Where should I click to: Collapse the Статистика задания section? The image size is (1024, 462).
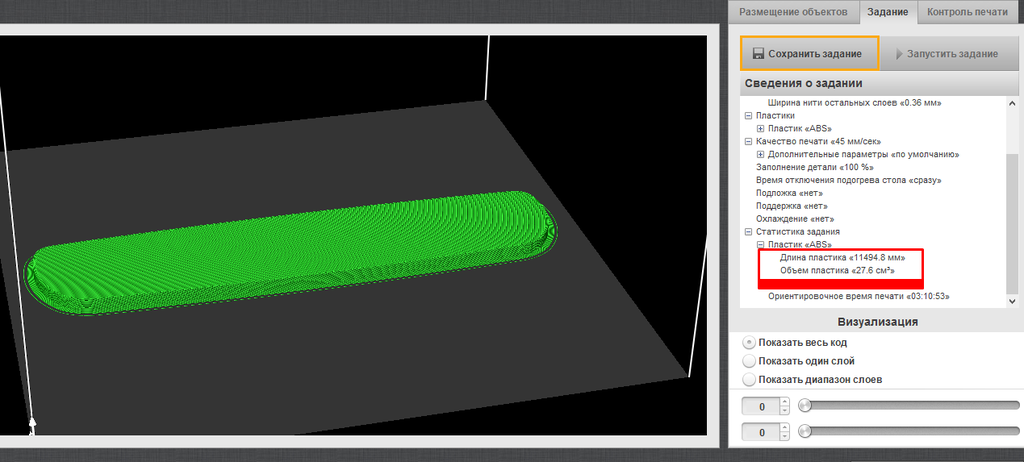[x=748, y=232]
